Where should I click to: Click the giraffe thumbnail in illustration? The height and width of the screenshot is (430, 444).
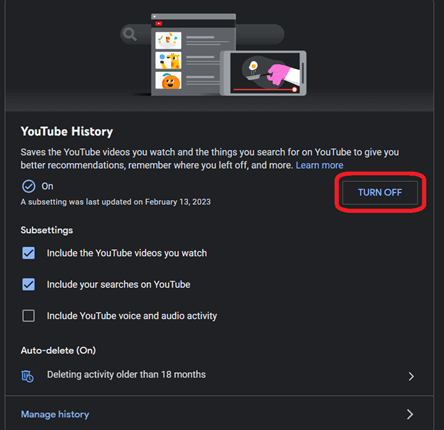(x=168, y=60)
